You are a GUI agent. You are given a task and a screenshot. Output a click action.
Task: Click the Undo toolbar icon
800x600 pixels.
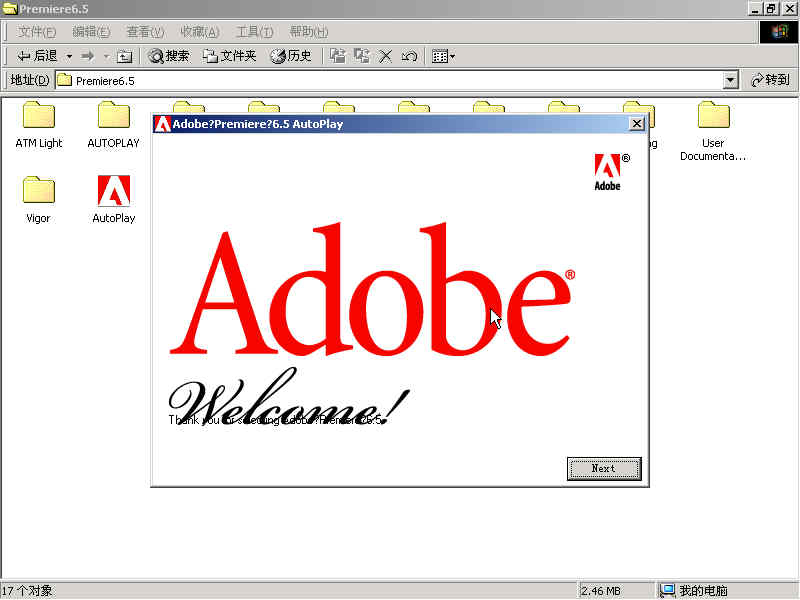coord(409,56)
